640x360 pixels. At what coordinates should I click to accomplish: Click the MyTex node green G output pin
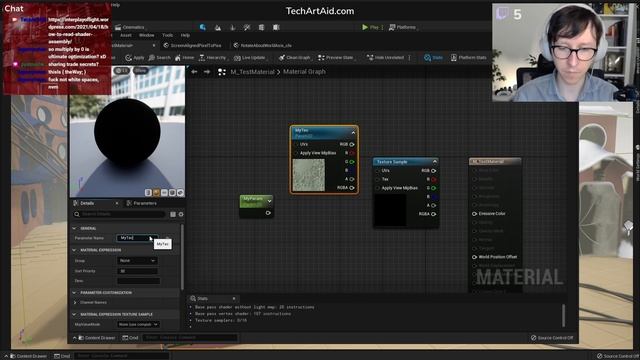(352, 162)
